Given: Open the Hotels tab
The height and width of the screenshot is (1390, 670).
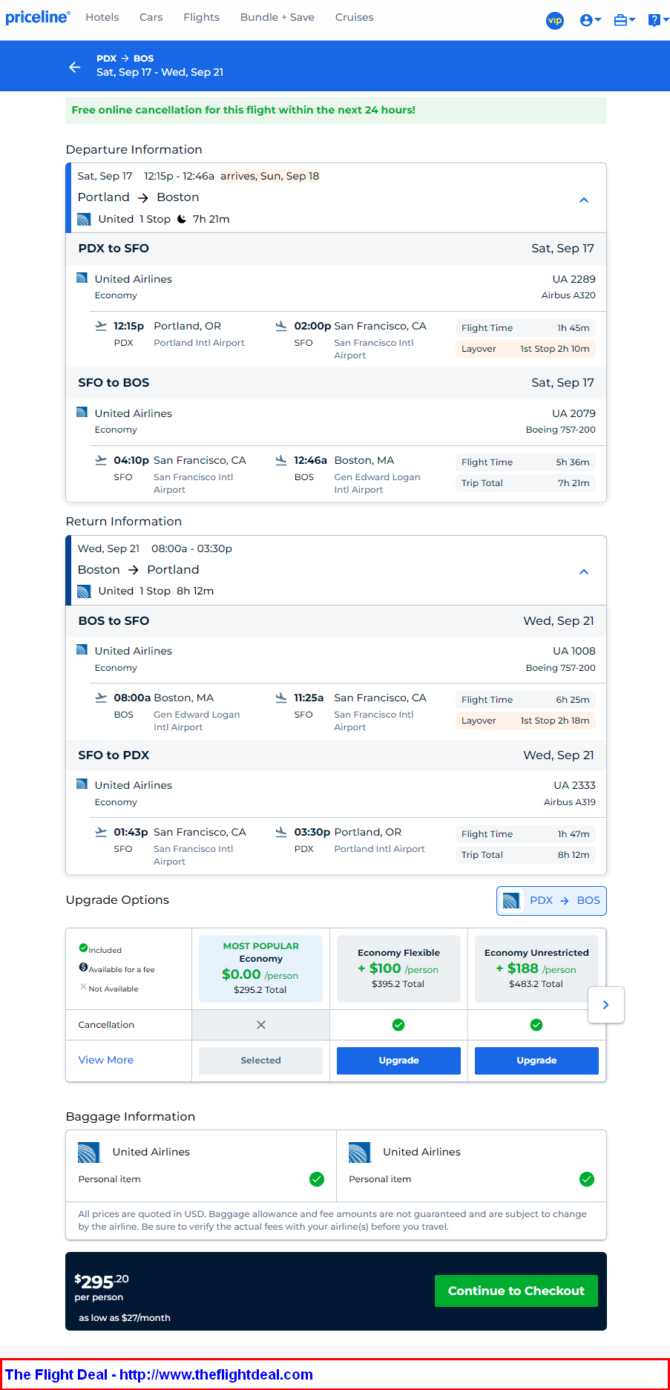Looking at the screenshot, I should tap(102, 18).
